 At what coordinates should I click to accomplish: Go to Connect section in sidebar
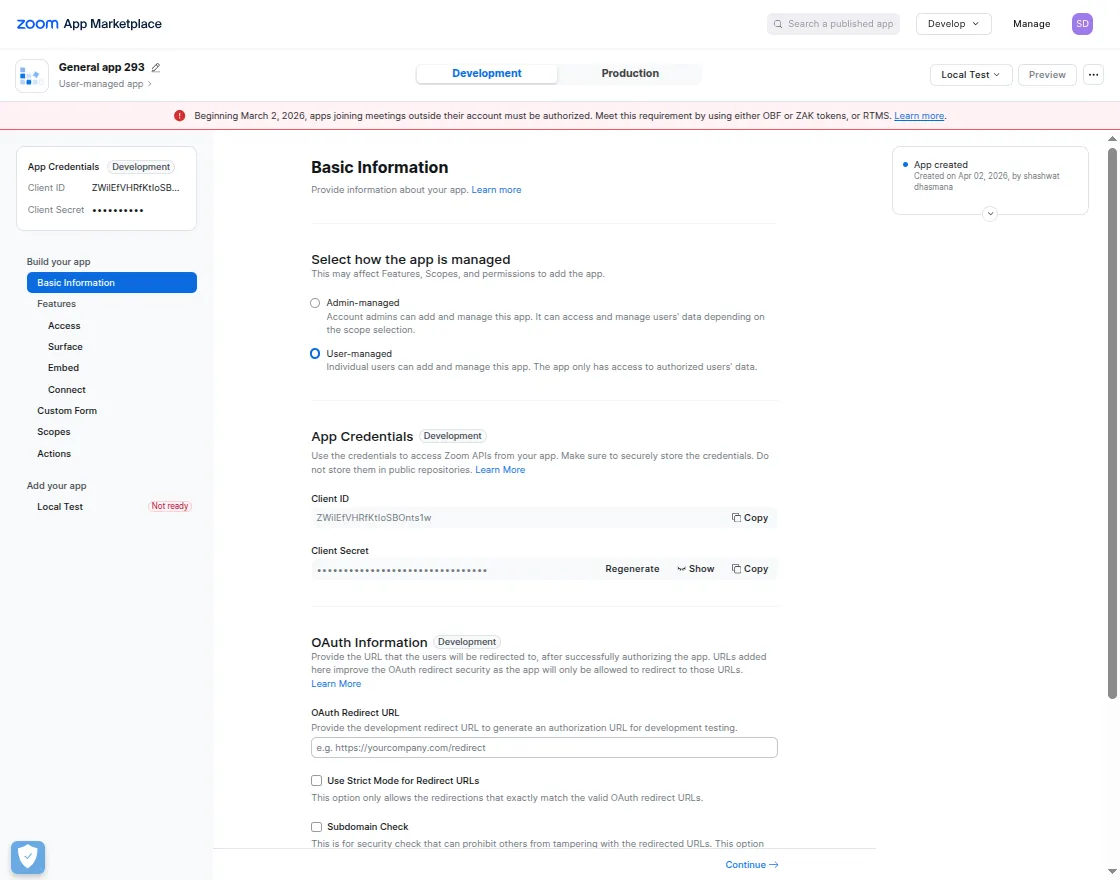66,390
